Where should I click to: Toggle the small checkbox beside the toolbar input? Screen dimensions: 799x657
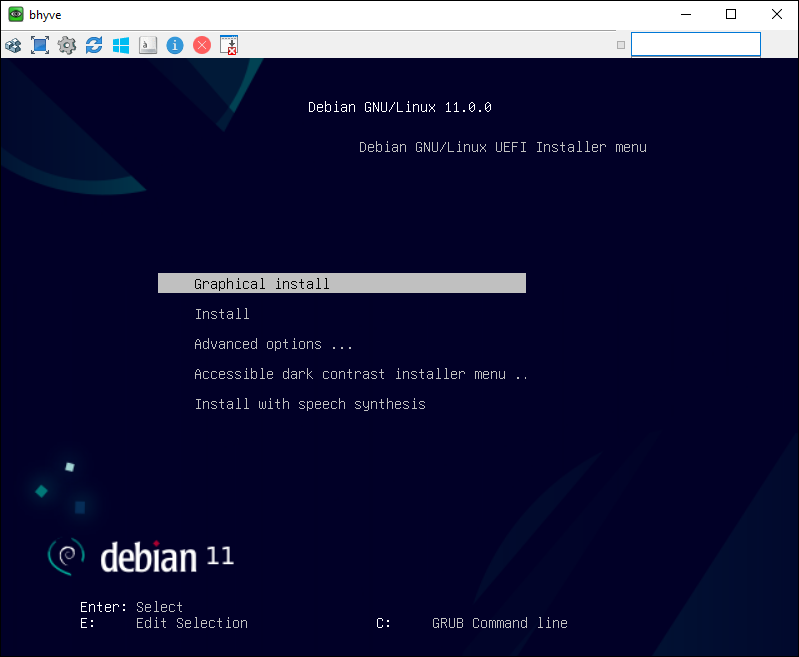pos(621,45)
